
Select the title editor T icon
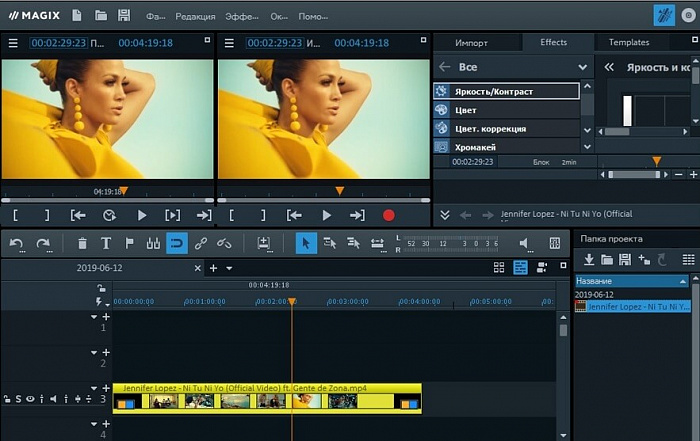(106, 243)
